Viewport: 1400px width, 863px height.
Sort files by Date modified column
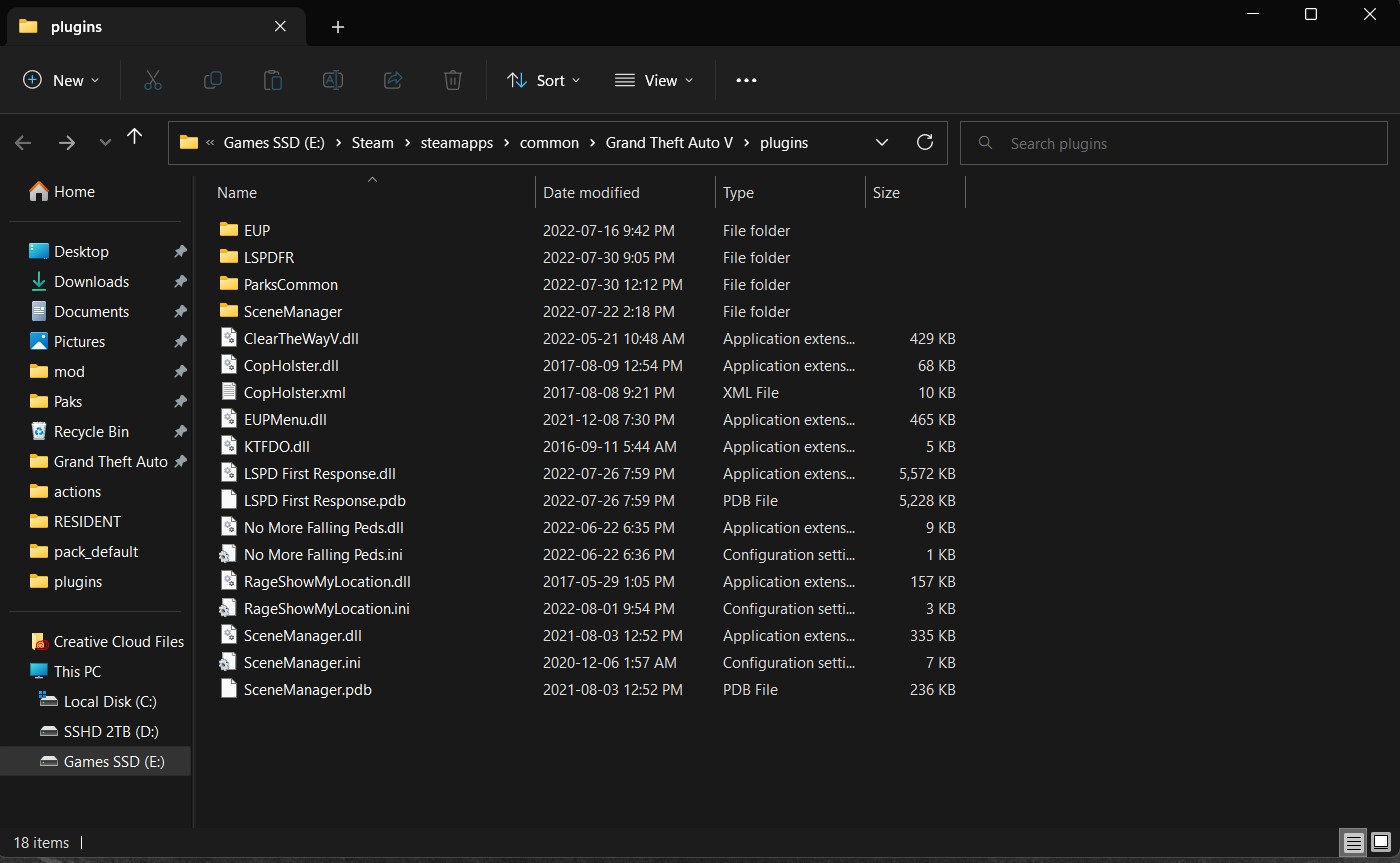(x=591, y=193)
